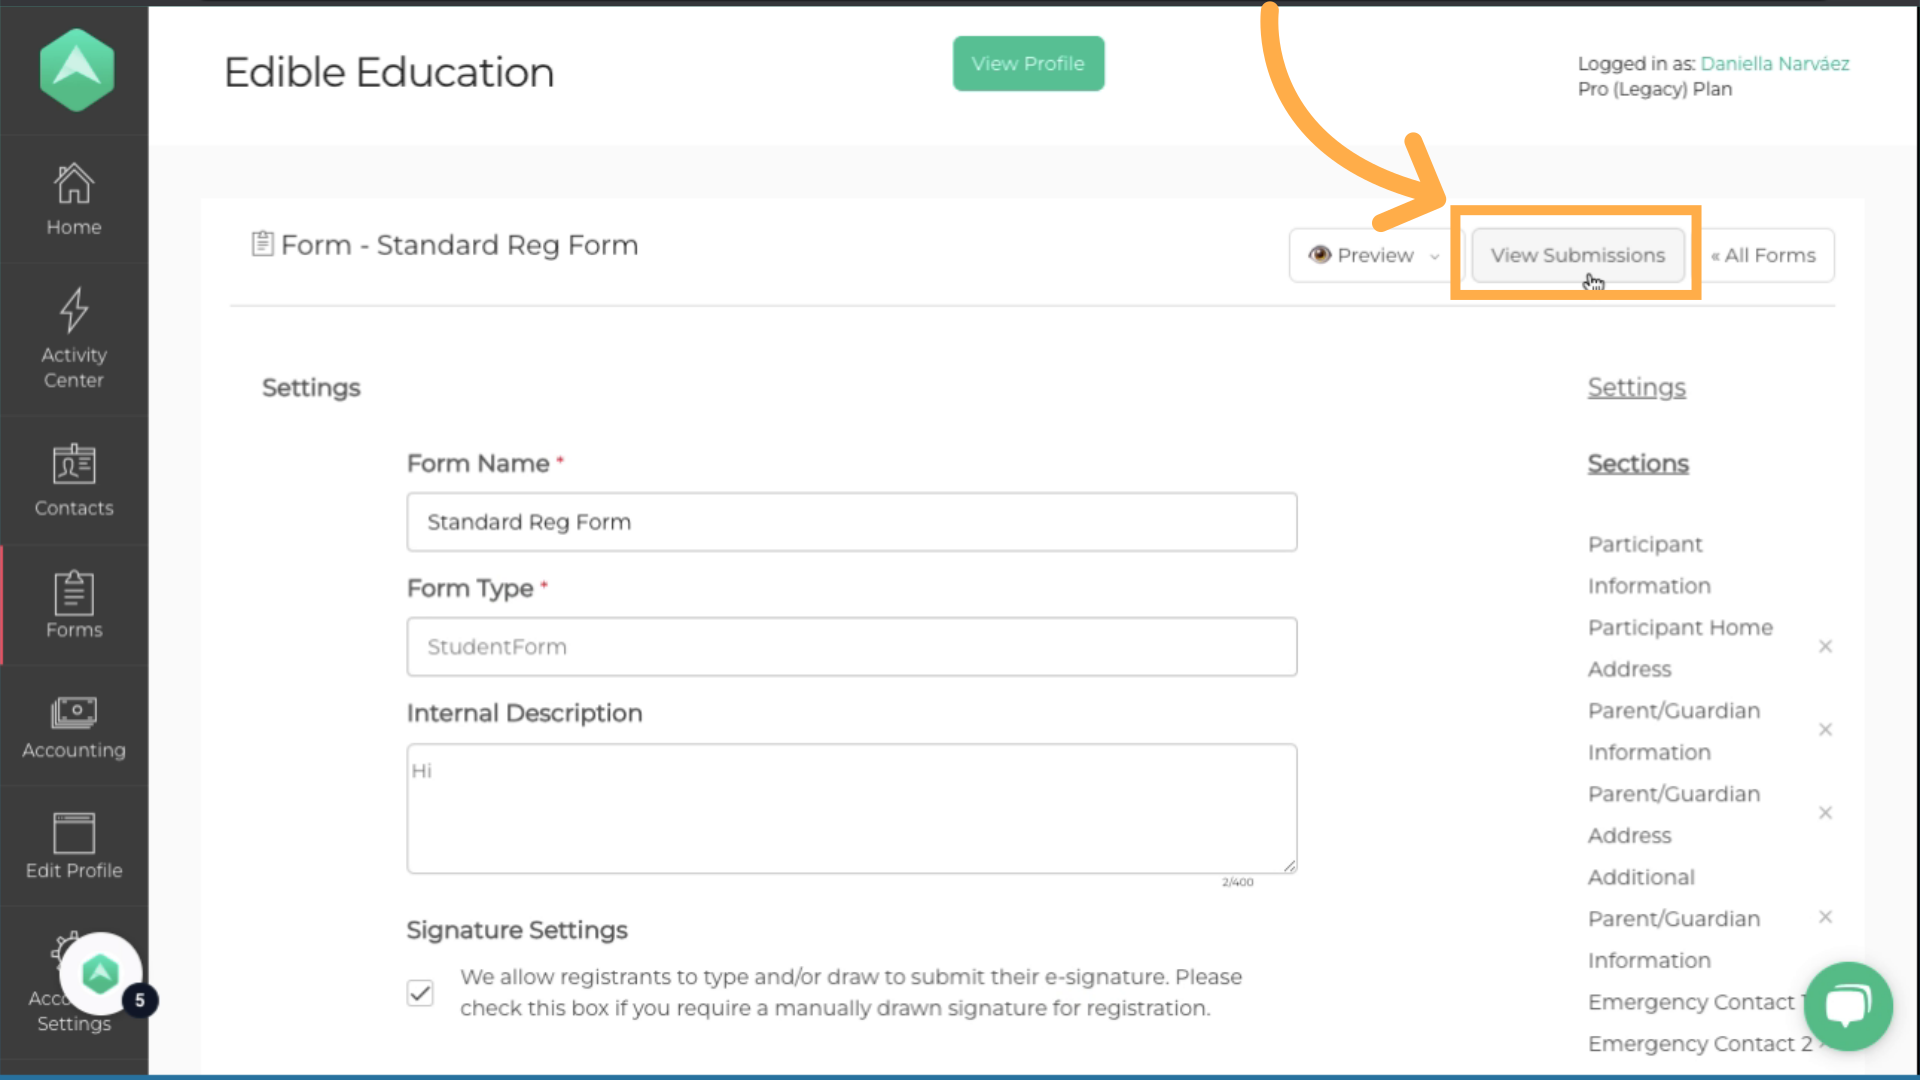The image size is (1920, 1080).
Task: Toggle the manually drawn signature checkbox
Action: [420, 993]
